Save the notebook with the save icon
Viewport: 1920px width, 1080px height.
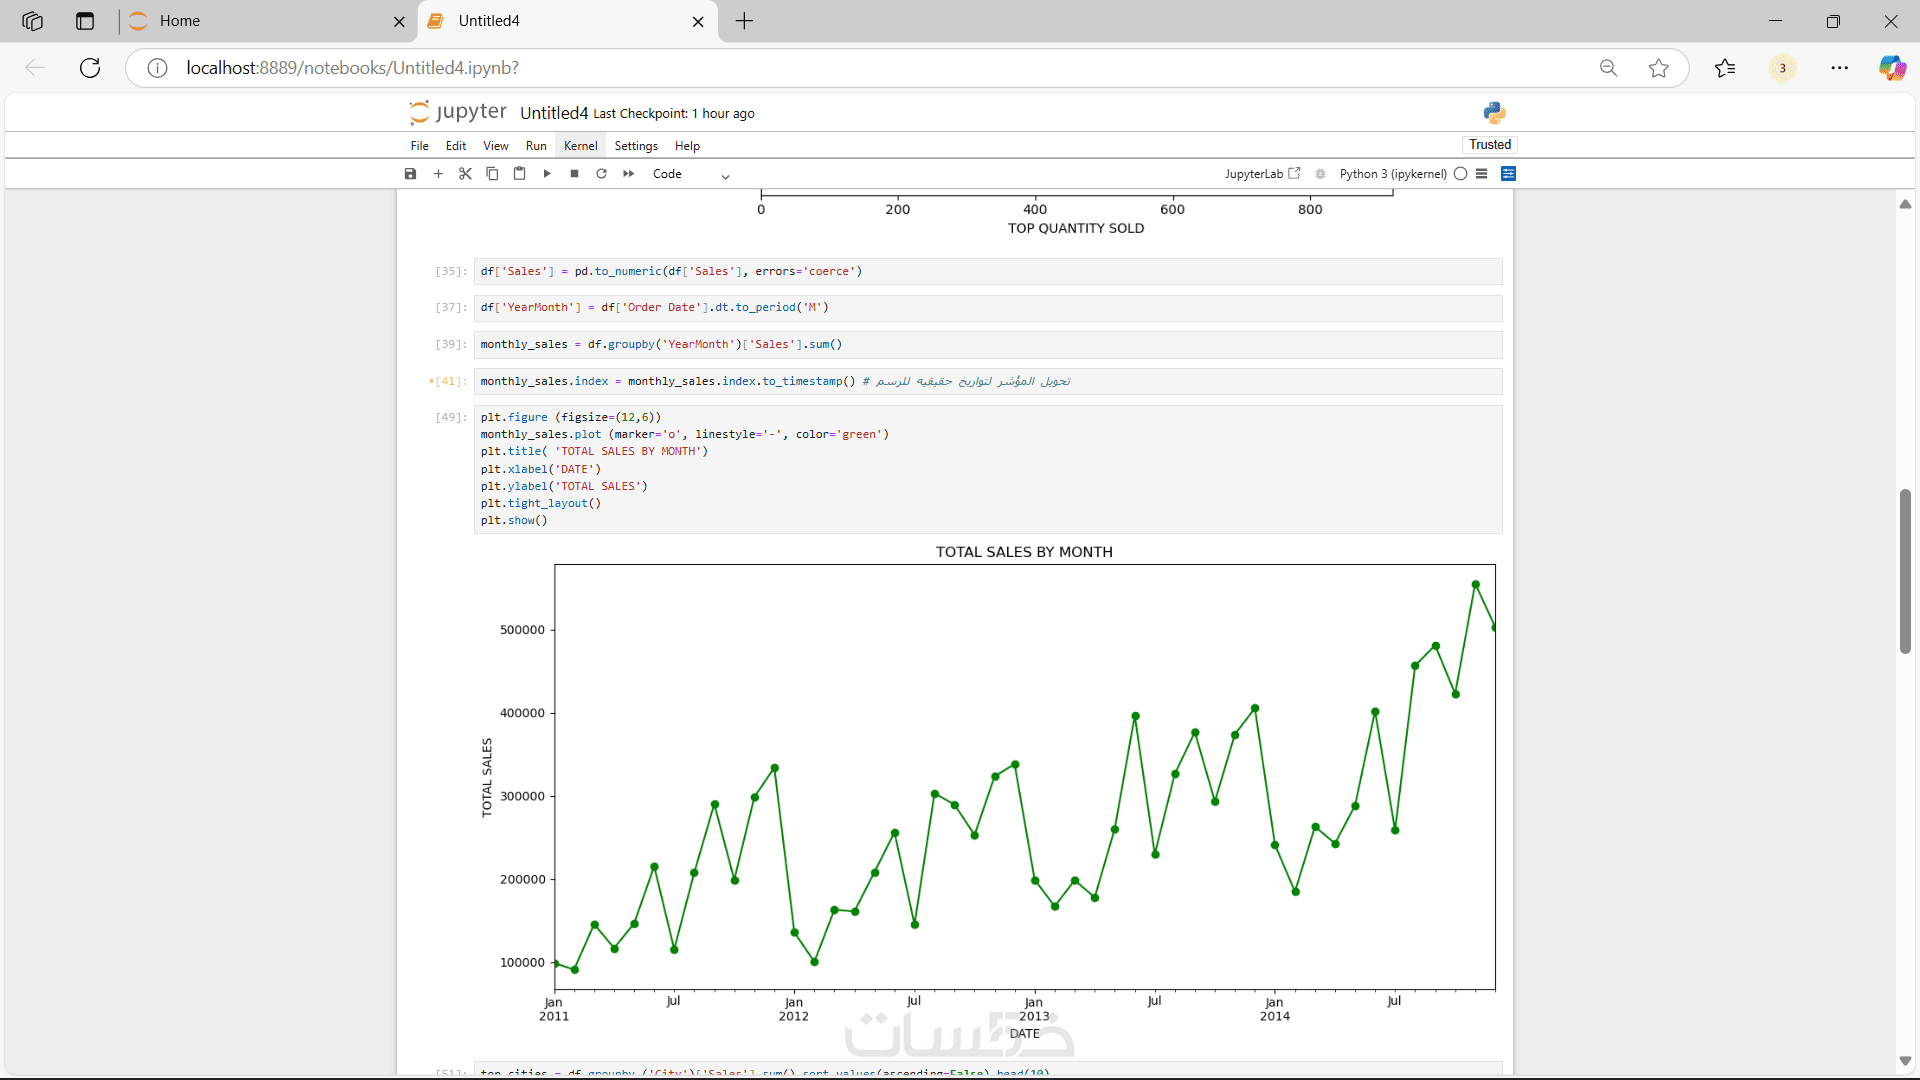tap(410, 174)
